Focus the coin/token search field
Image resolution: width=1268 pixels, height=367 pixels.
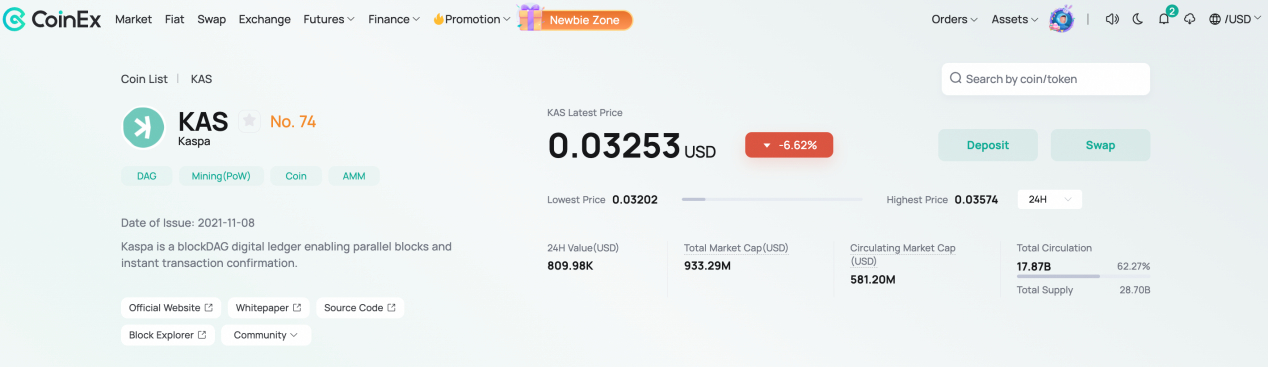click(x=1045, y=79)
